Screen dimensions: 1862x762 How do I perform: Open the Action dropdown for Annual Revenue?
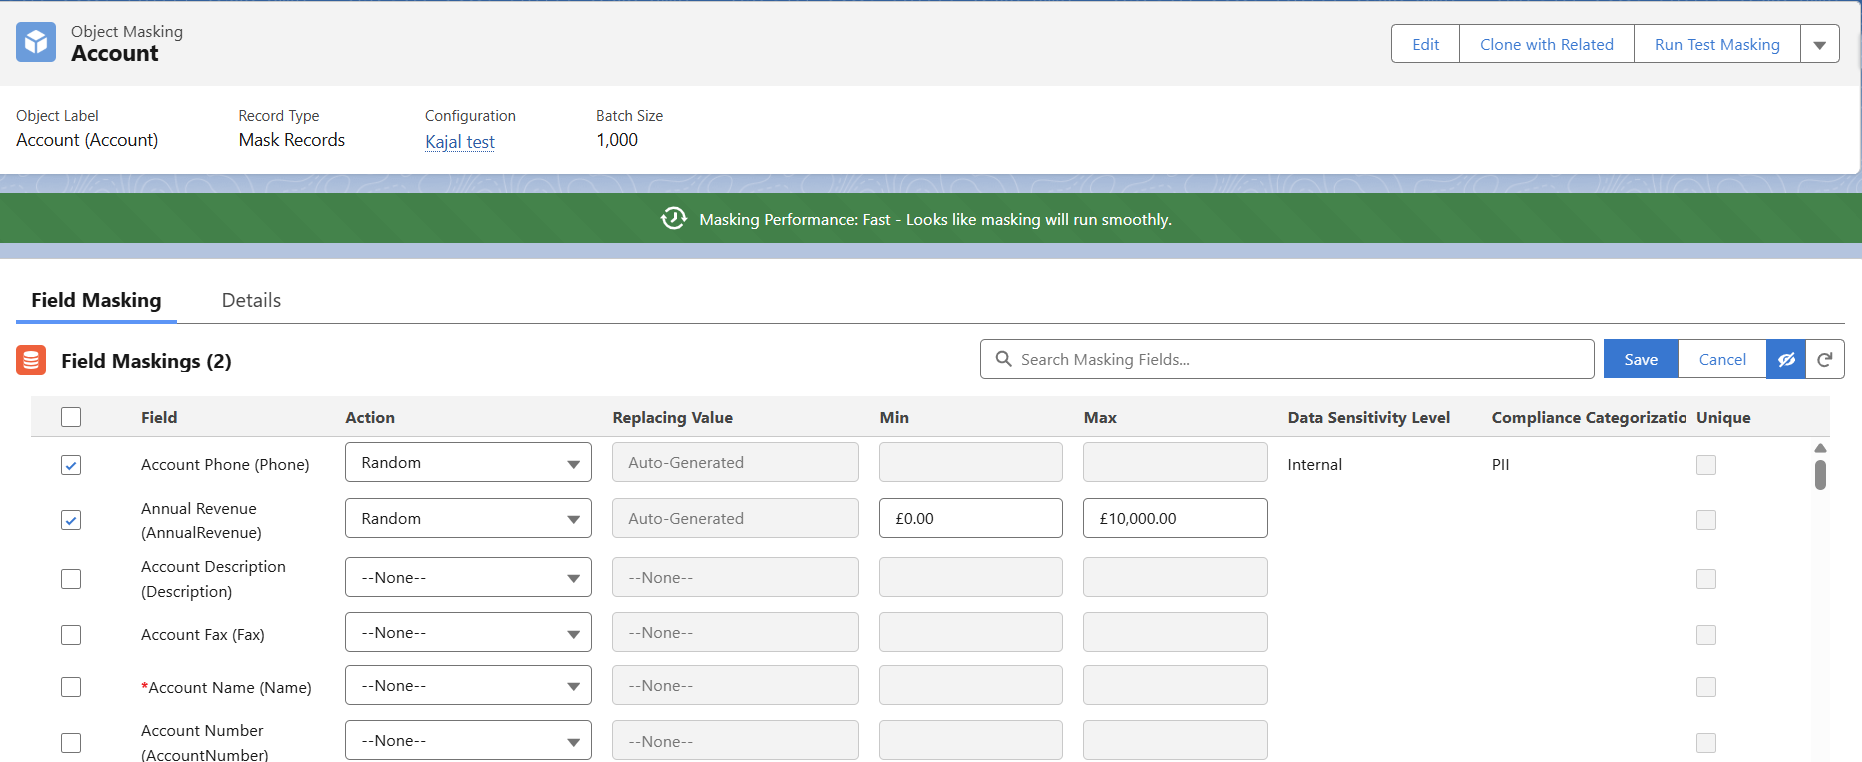coord(468,518)
